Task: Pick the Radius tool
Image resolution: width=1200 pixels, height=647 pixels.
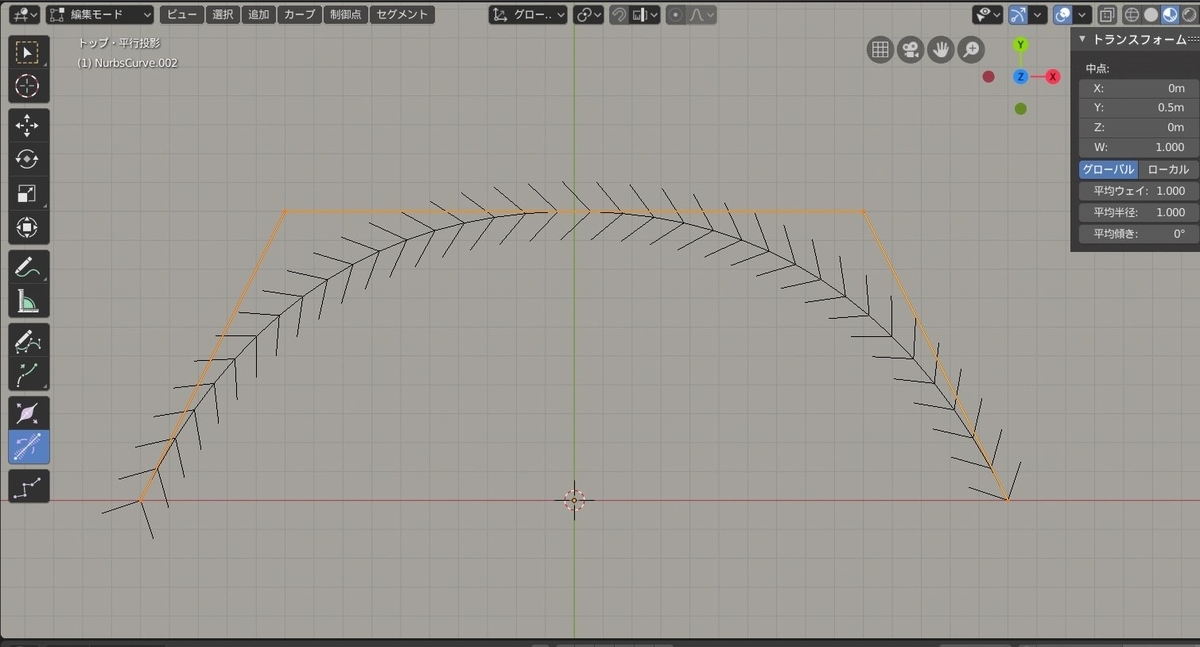Action: [x=28, y=413]
